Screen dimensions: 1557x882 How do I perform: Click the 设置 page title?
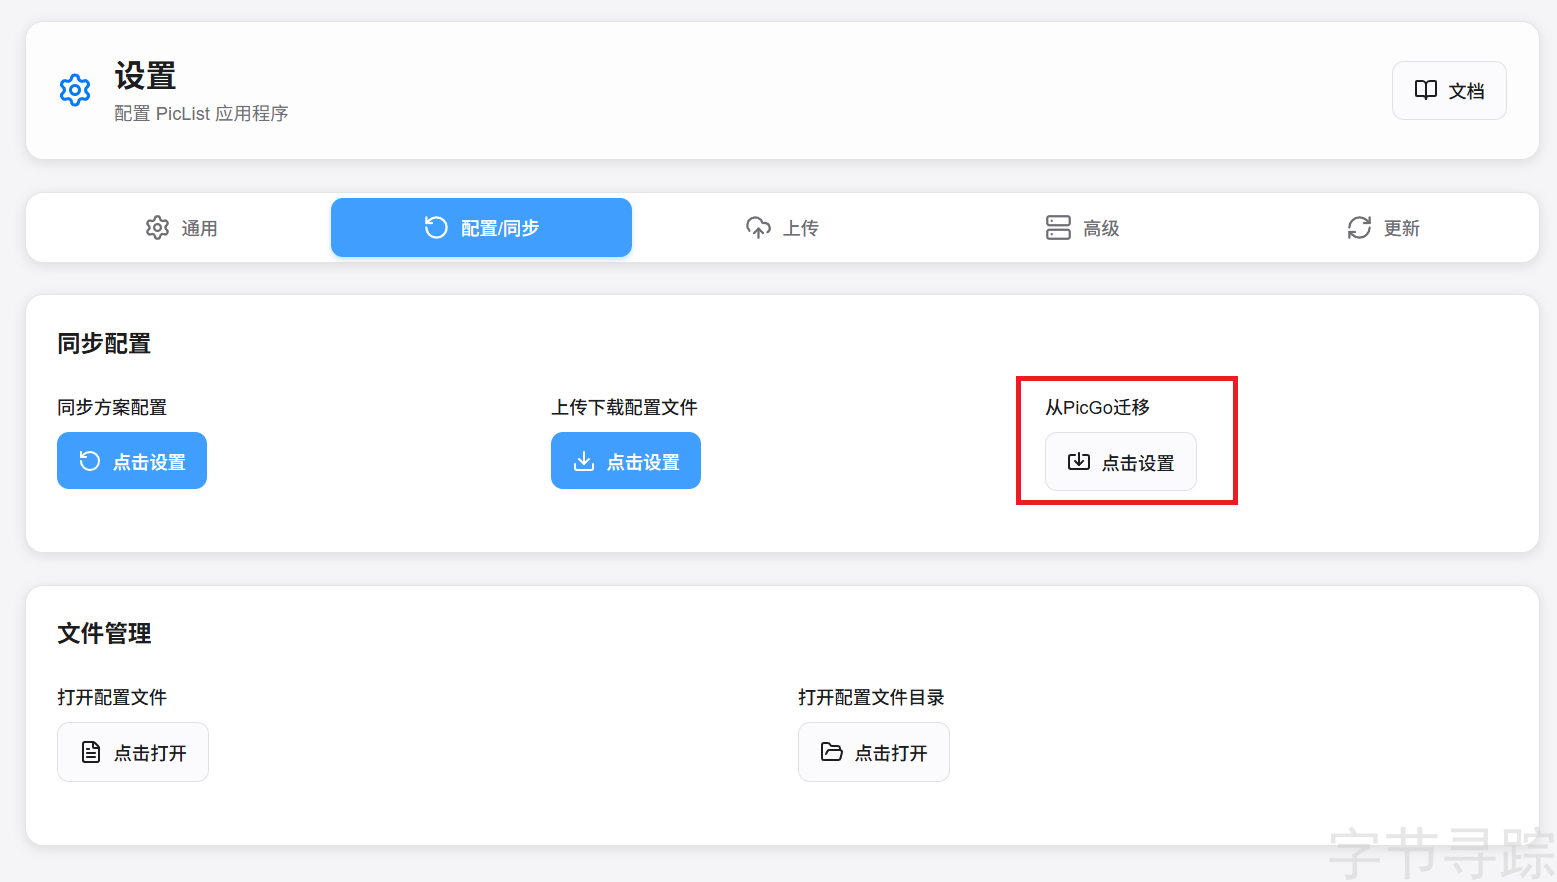coord(145,76)
